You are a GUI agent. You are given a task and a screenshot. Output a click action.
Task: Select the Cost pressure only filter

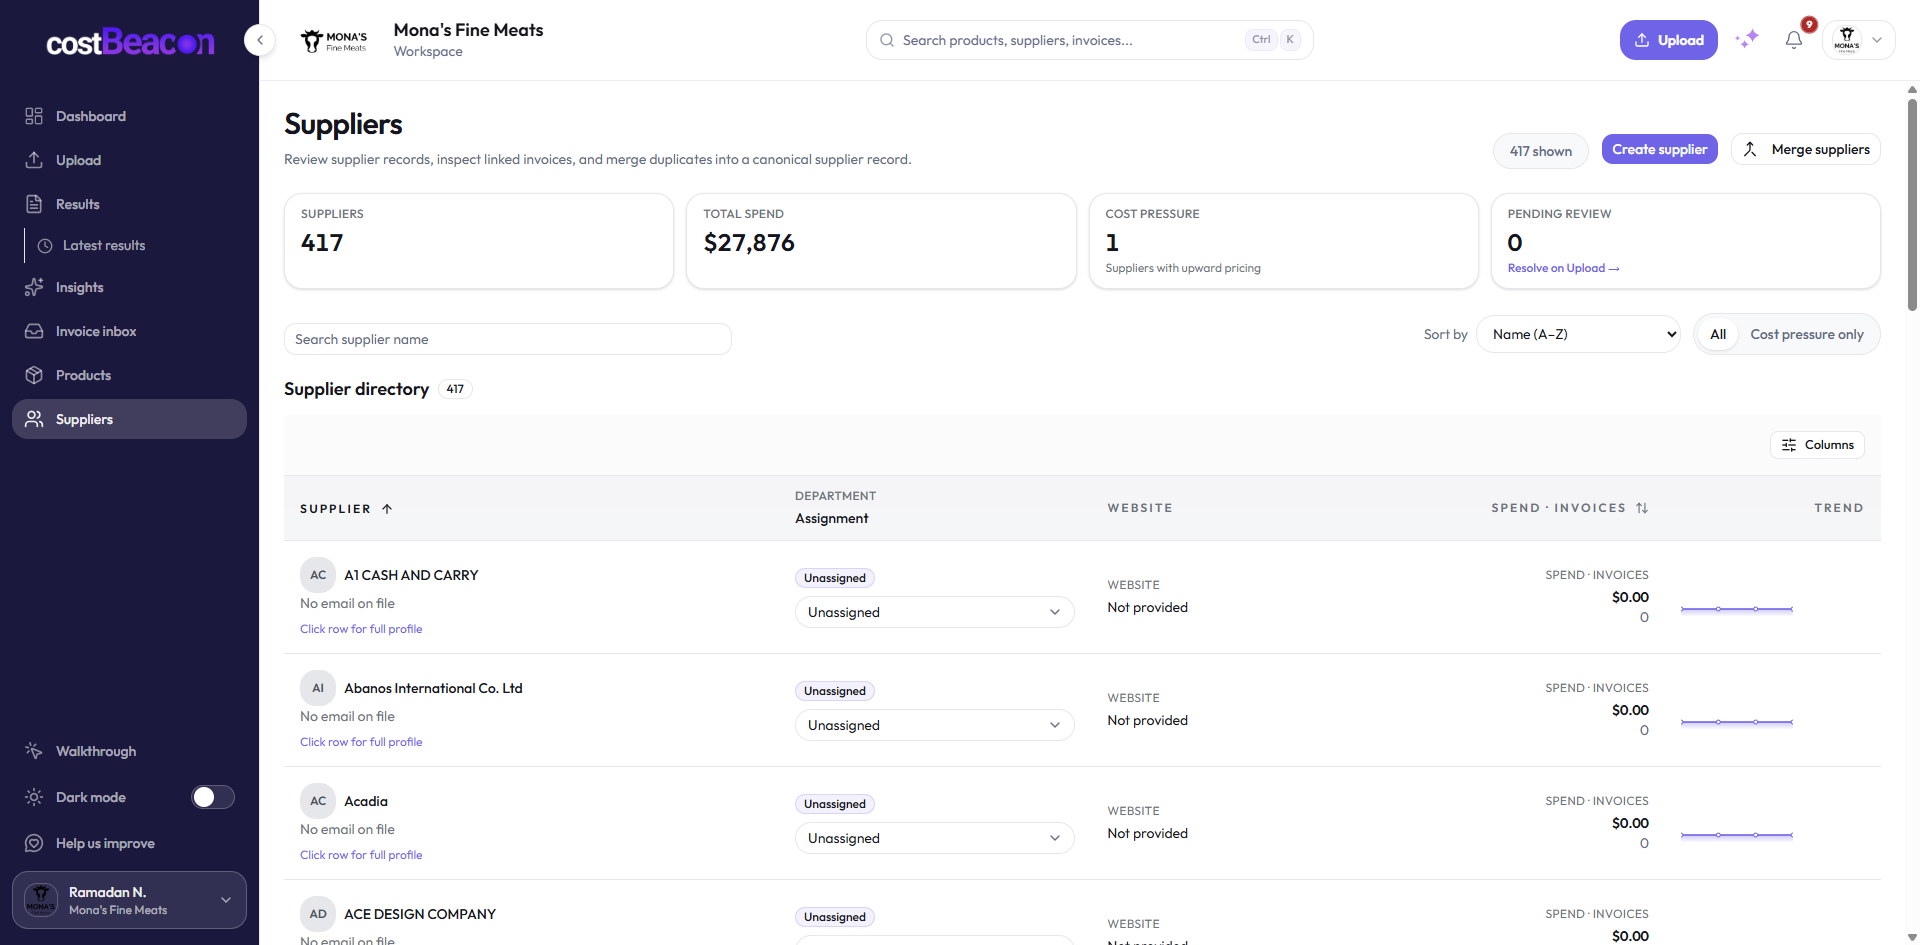tap(1807, 334)
